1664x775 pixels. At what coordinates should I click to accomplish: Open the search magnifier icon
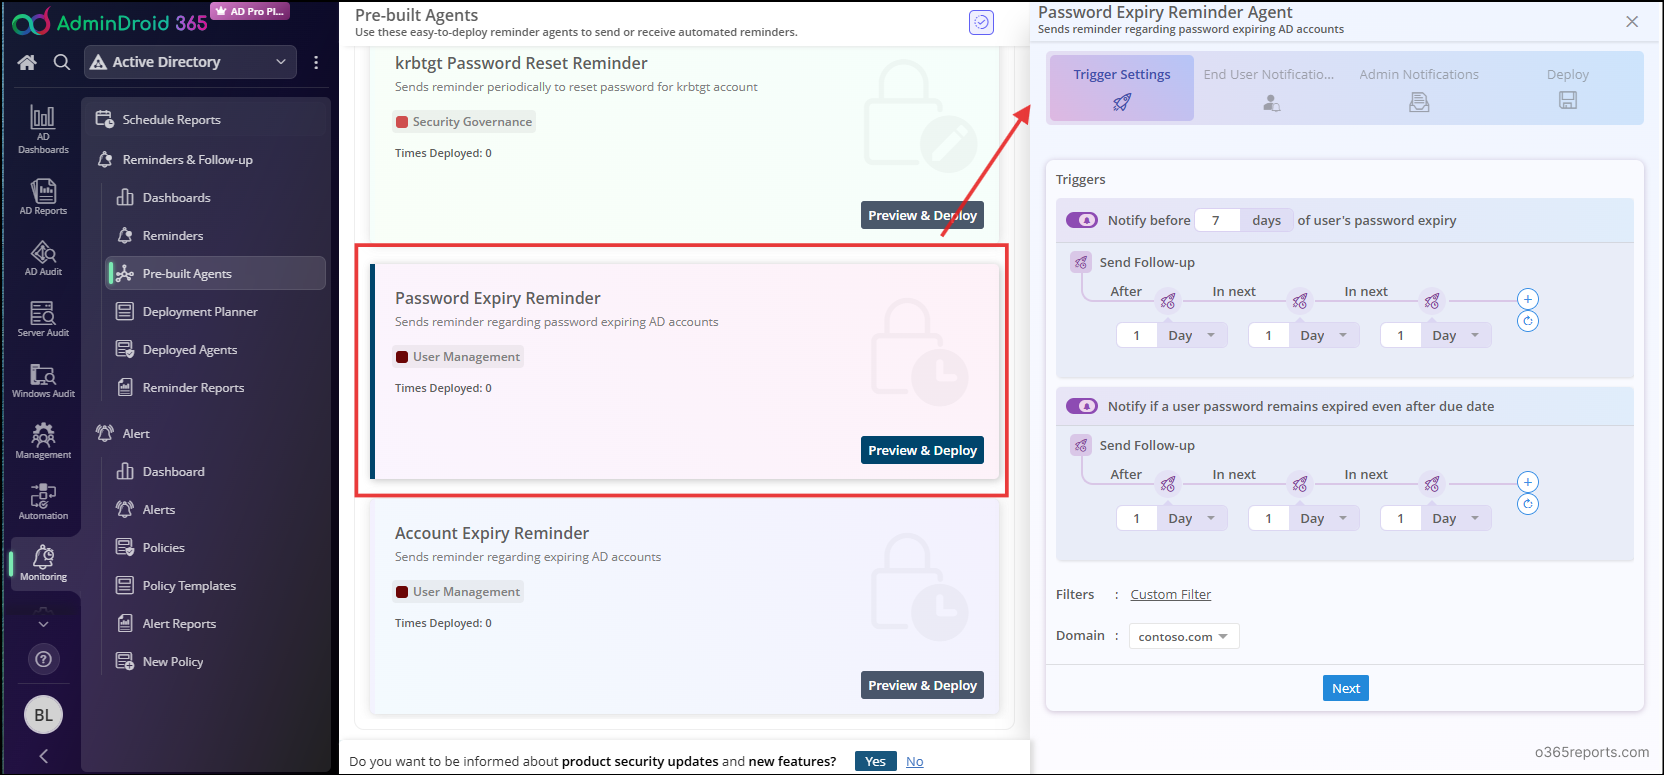click(x=62, y=62)
